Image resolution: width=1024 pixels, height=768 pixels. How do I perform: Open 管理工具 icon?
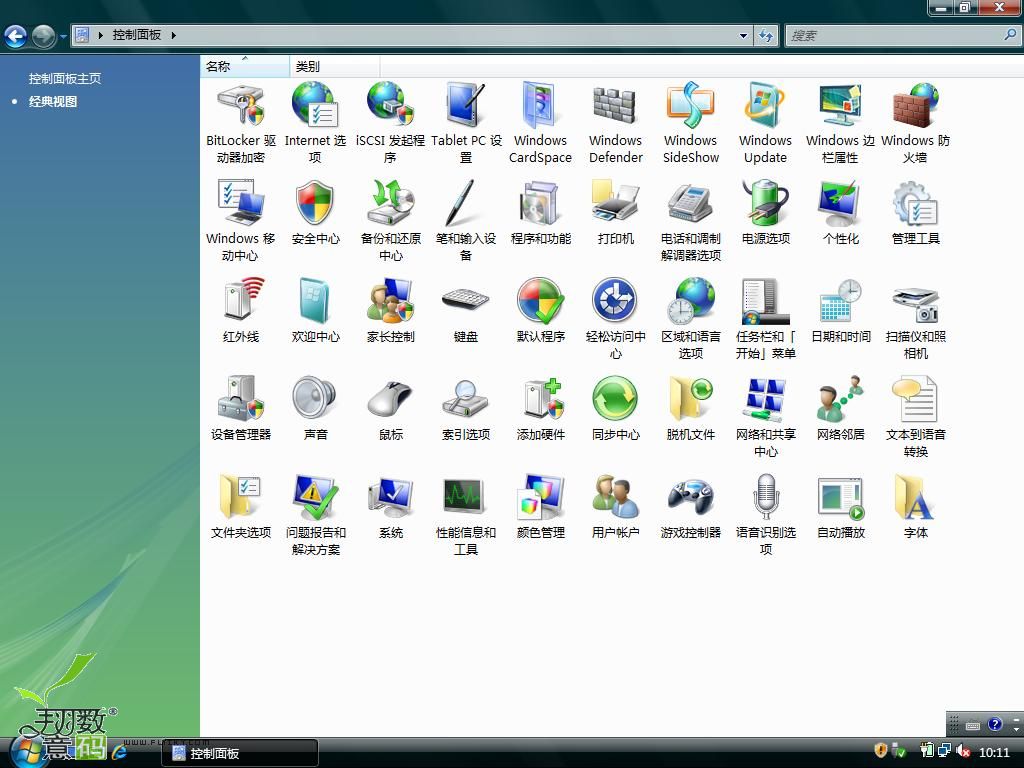[916, 202]
